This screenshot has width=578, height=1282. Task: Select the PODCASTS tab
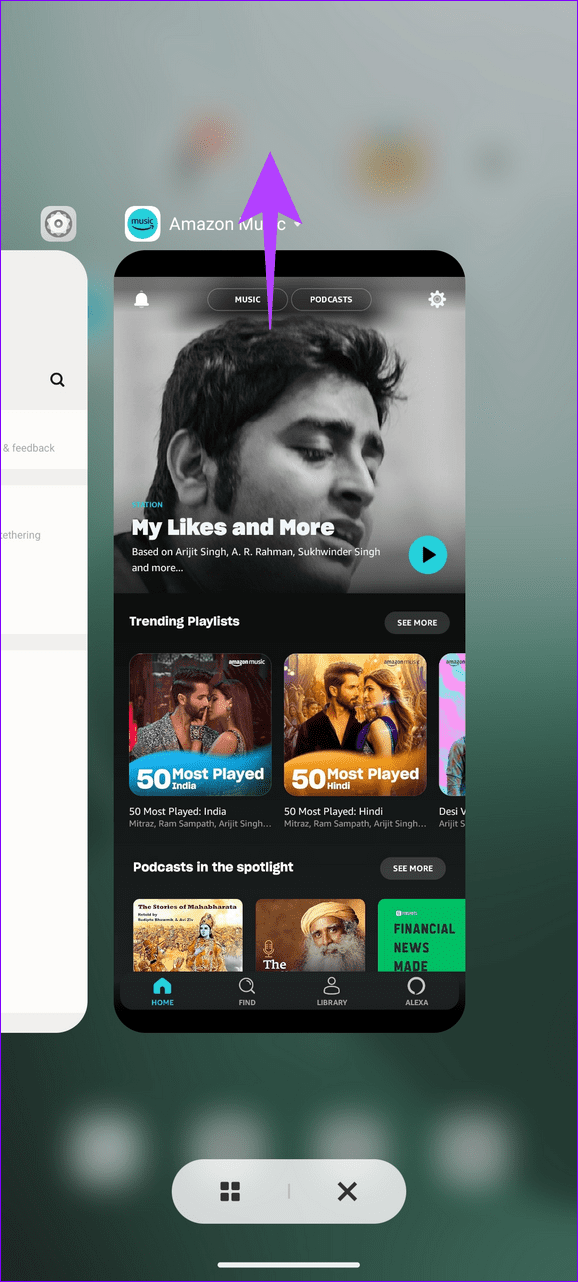[x=331, y=299]
